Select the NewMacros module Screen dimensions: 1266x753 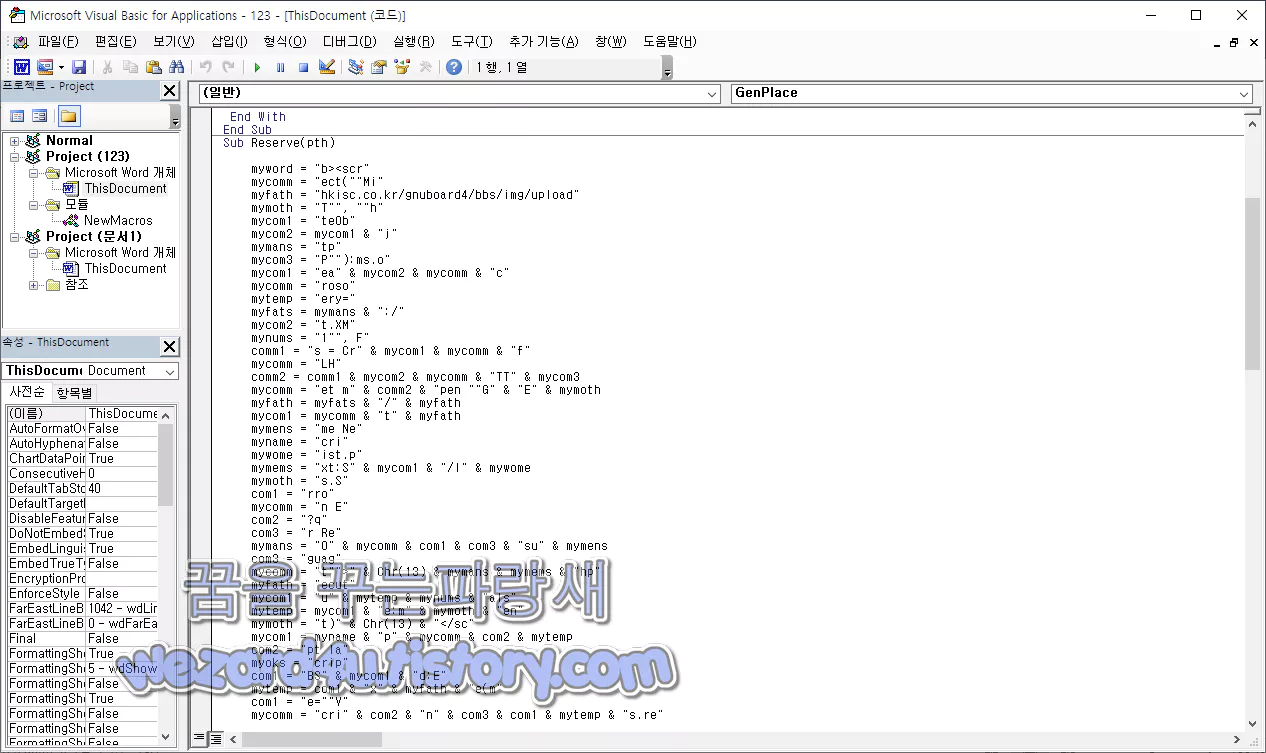pyautogui.click(x=118, y=220)
